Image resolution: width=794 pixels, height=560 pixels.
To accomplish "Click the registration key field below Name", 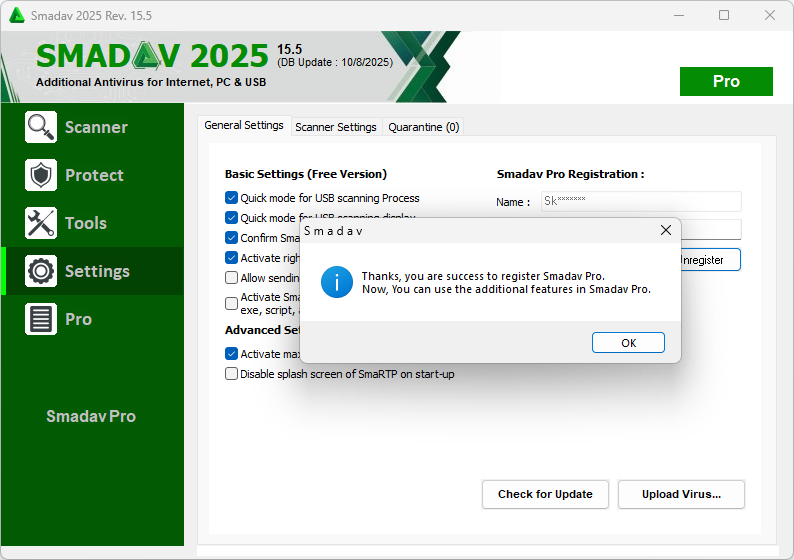I will coord(711,229).
